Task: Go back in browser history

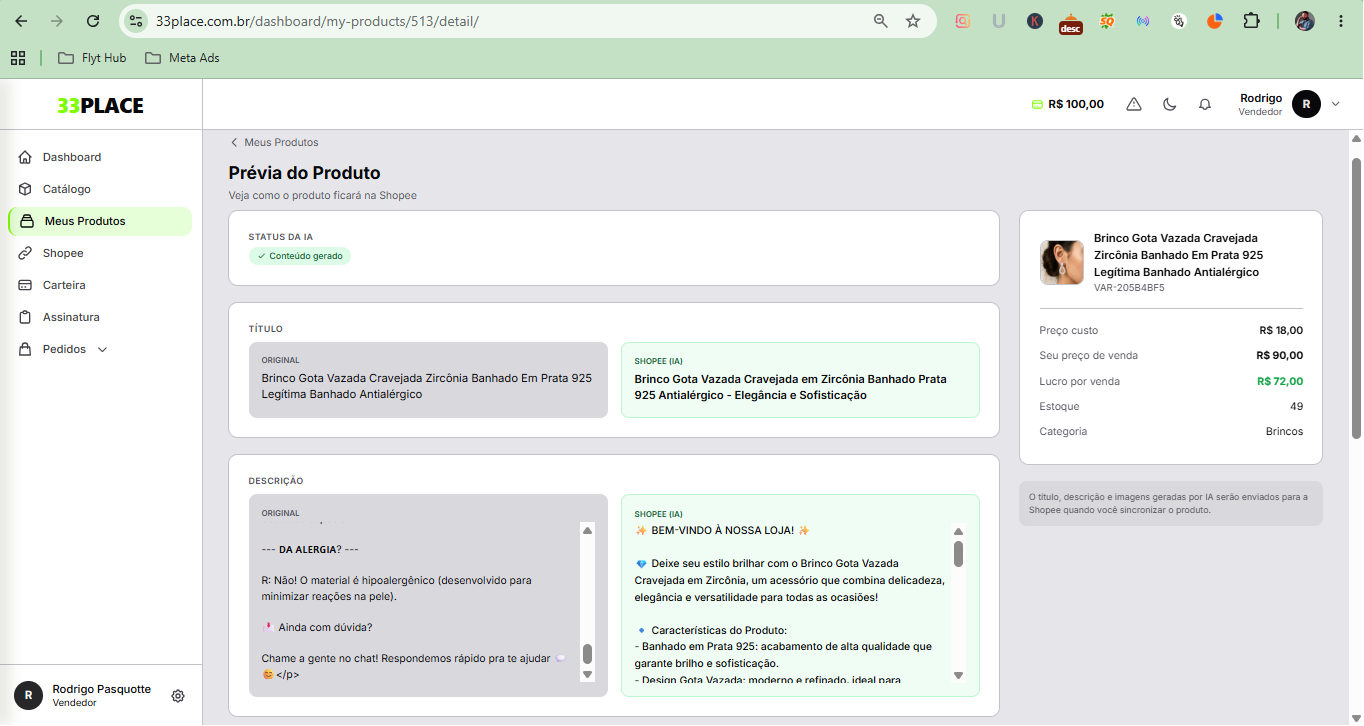Action: [21, 21]
